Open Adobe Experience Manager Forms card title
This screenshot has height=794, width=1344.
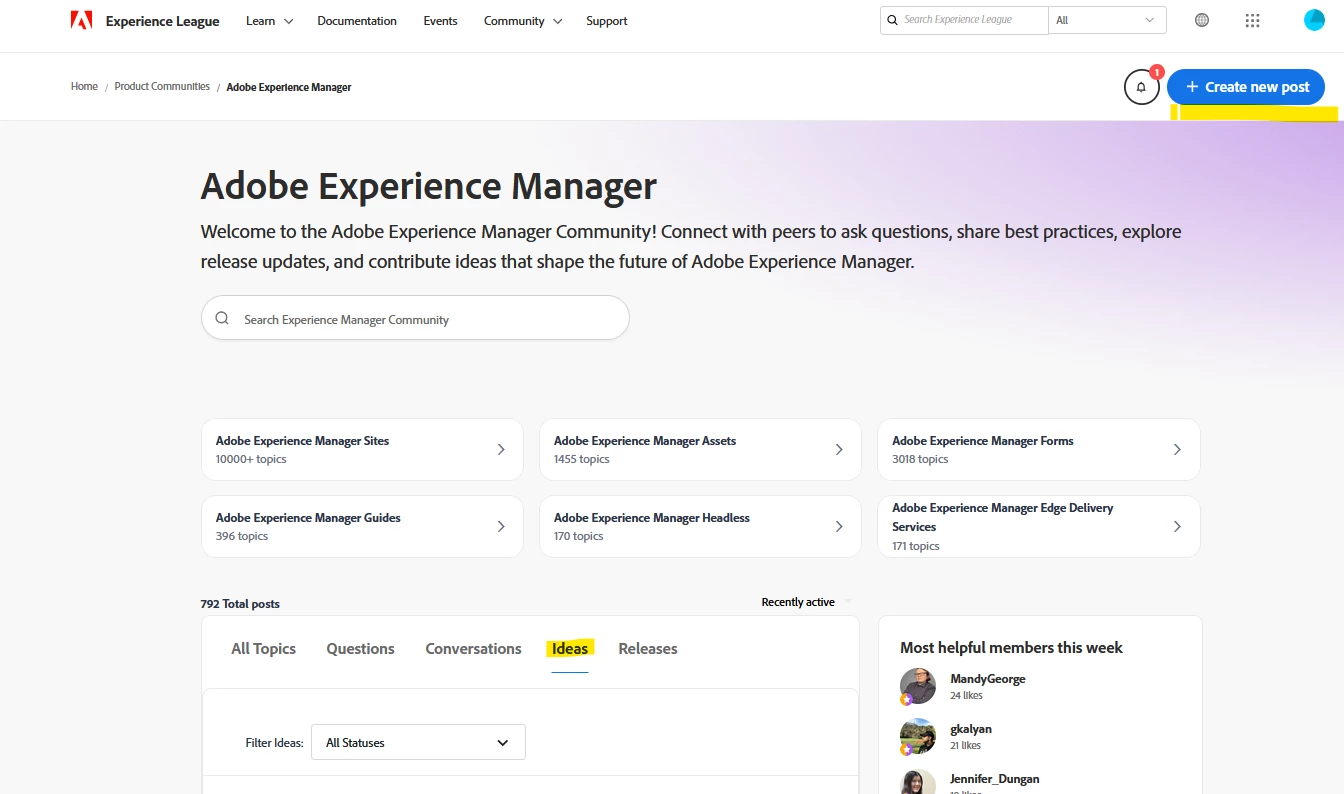click(x=982, y=440)
